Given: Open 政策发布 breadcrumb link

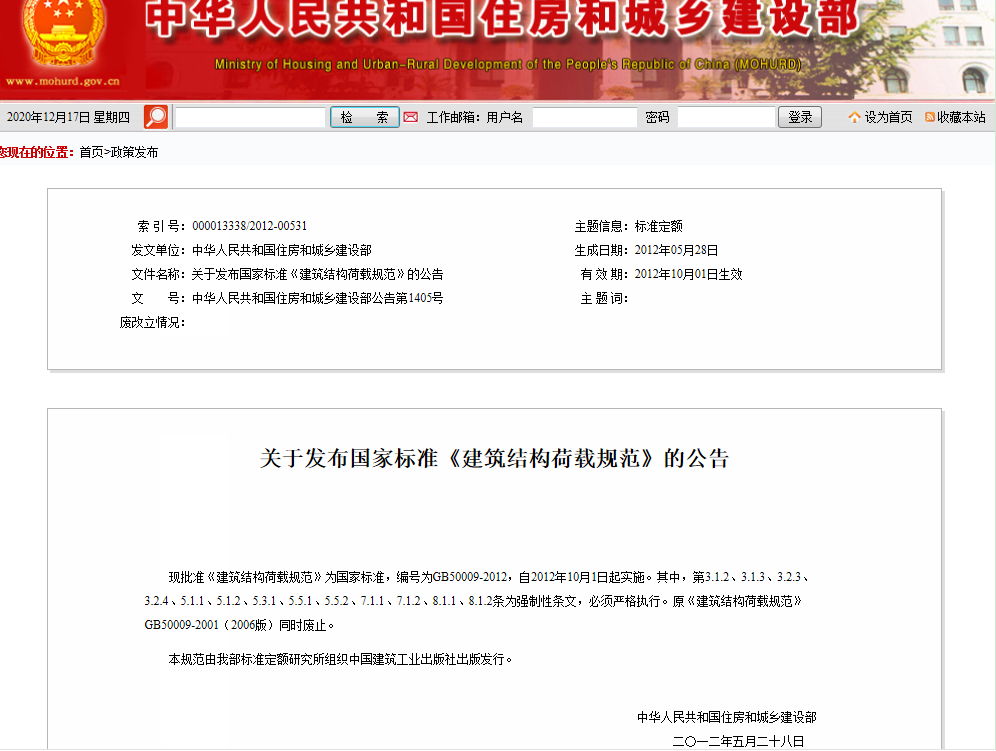Looking at the screenshot, I should coord(134,152).
